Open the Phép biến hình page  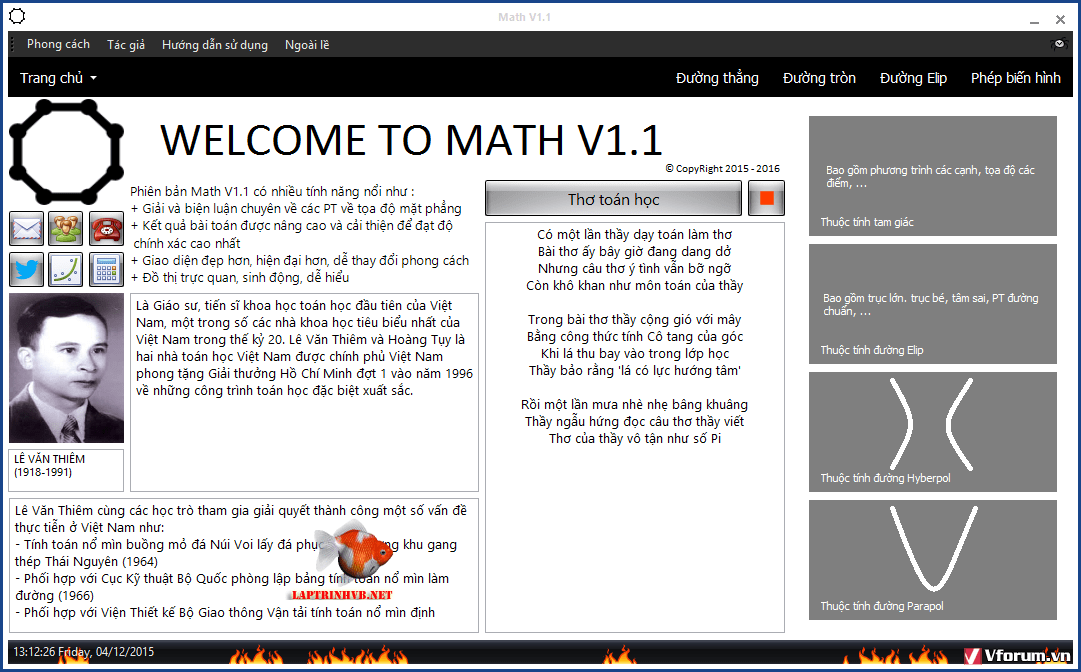[x=1015, y=78]
